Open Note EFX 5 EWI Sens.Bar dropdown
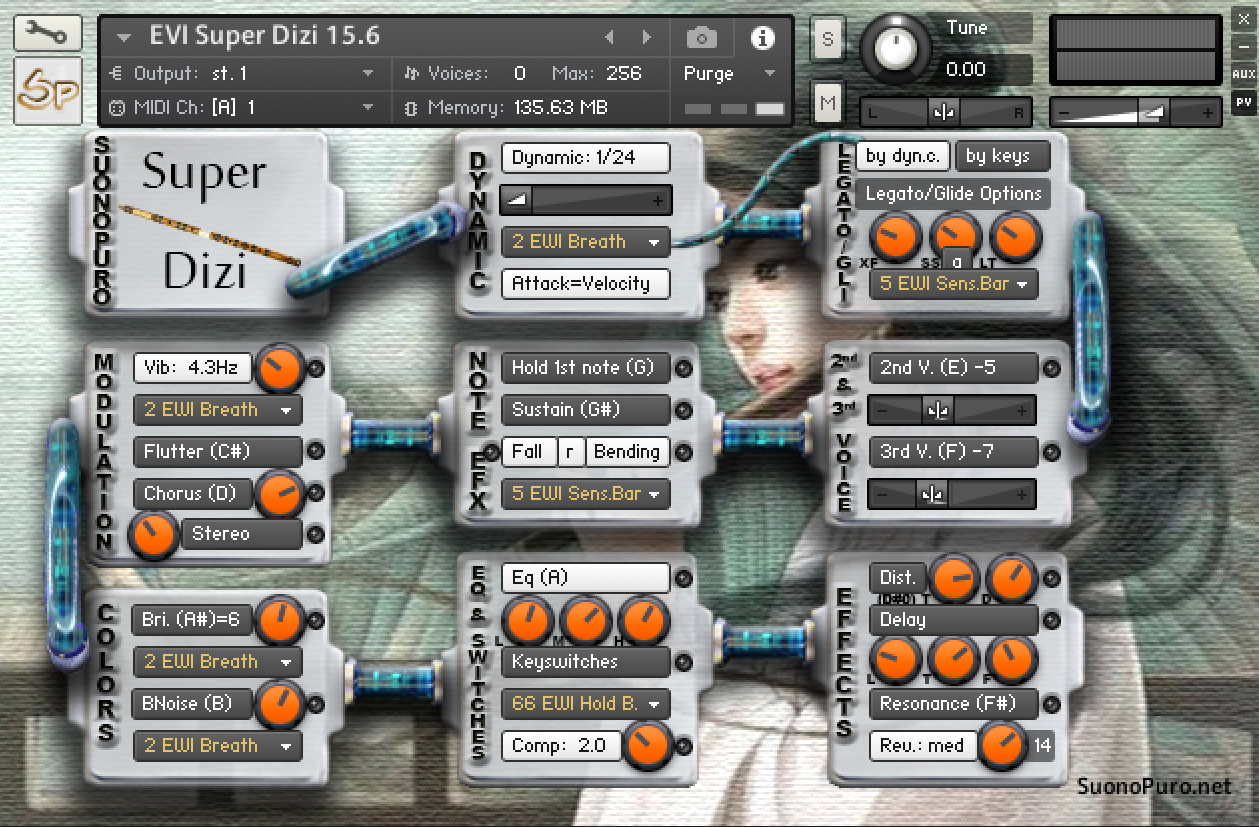Viewport: 1259px width, 827px height. click(585, 494)
